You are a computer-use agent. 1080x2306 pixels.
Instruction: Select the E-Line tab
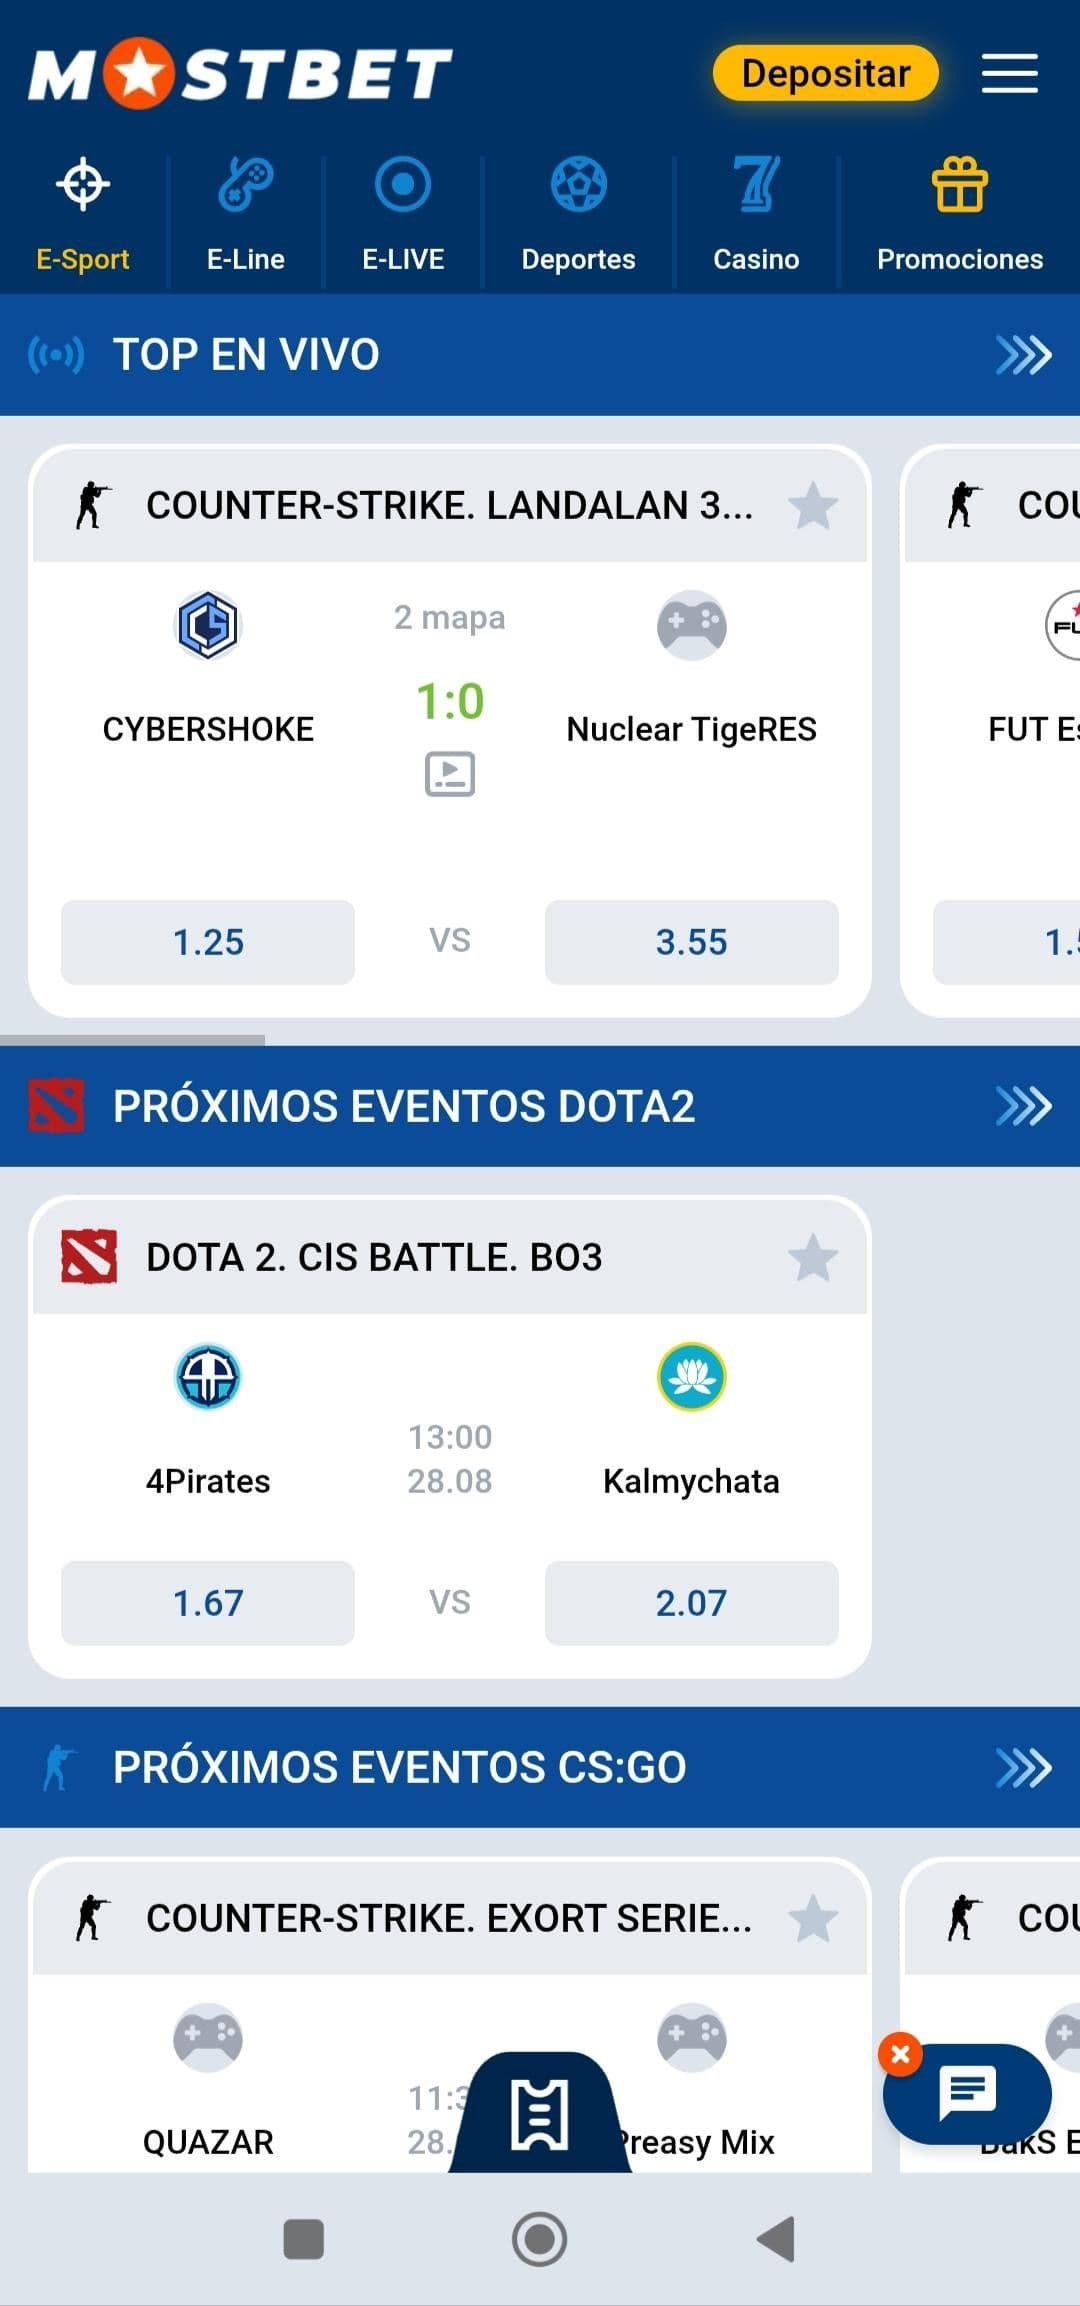click(x=245, y=220)
